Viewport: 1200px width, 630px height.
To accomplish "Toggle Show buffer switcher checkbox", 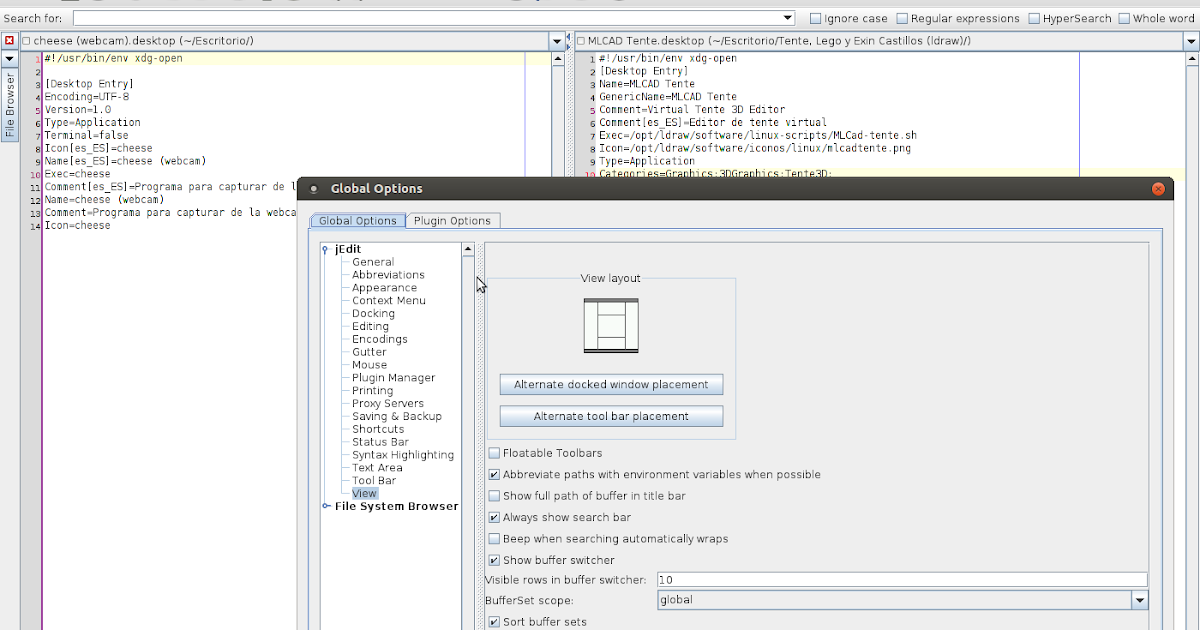I will 551,560.
